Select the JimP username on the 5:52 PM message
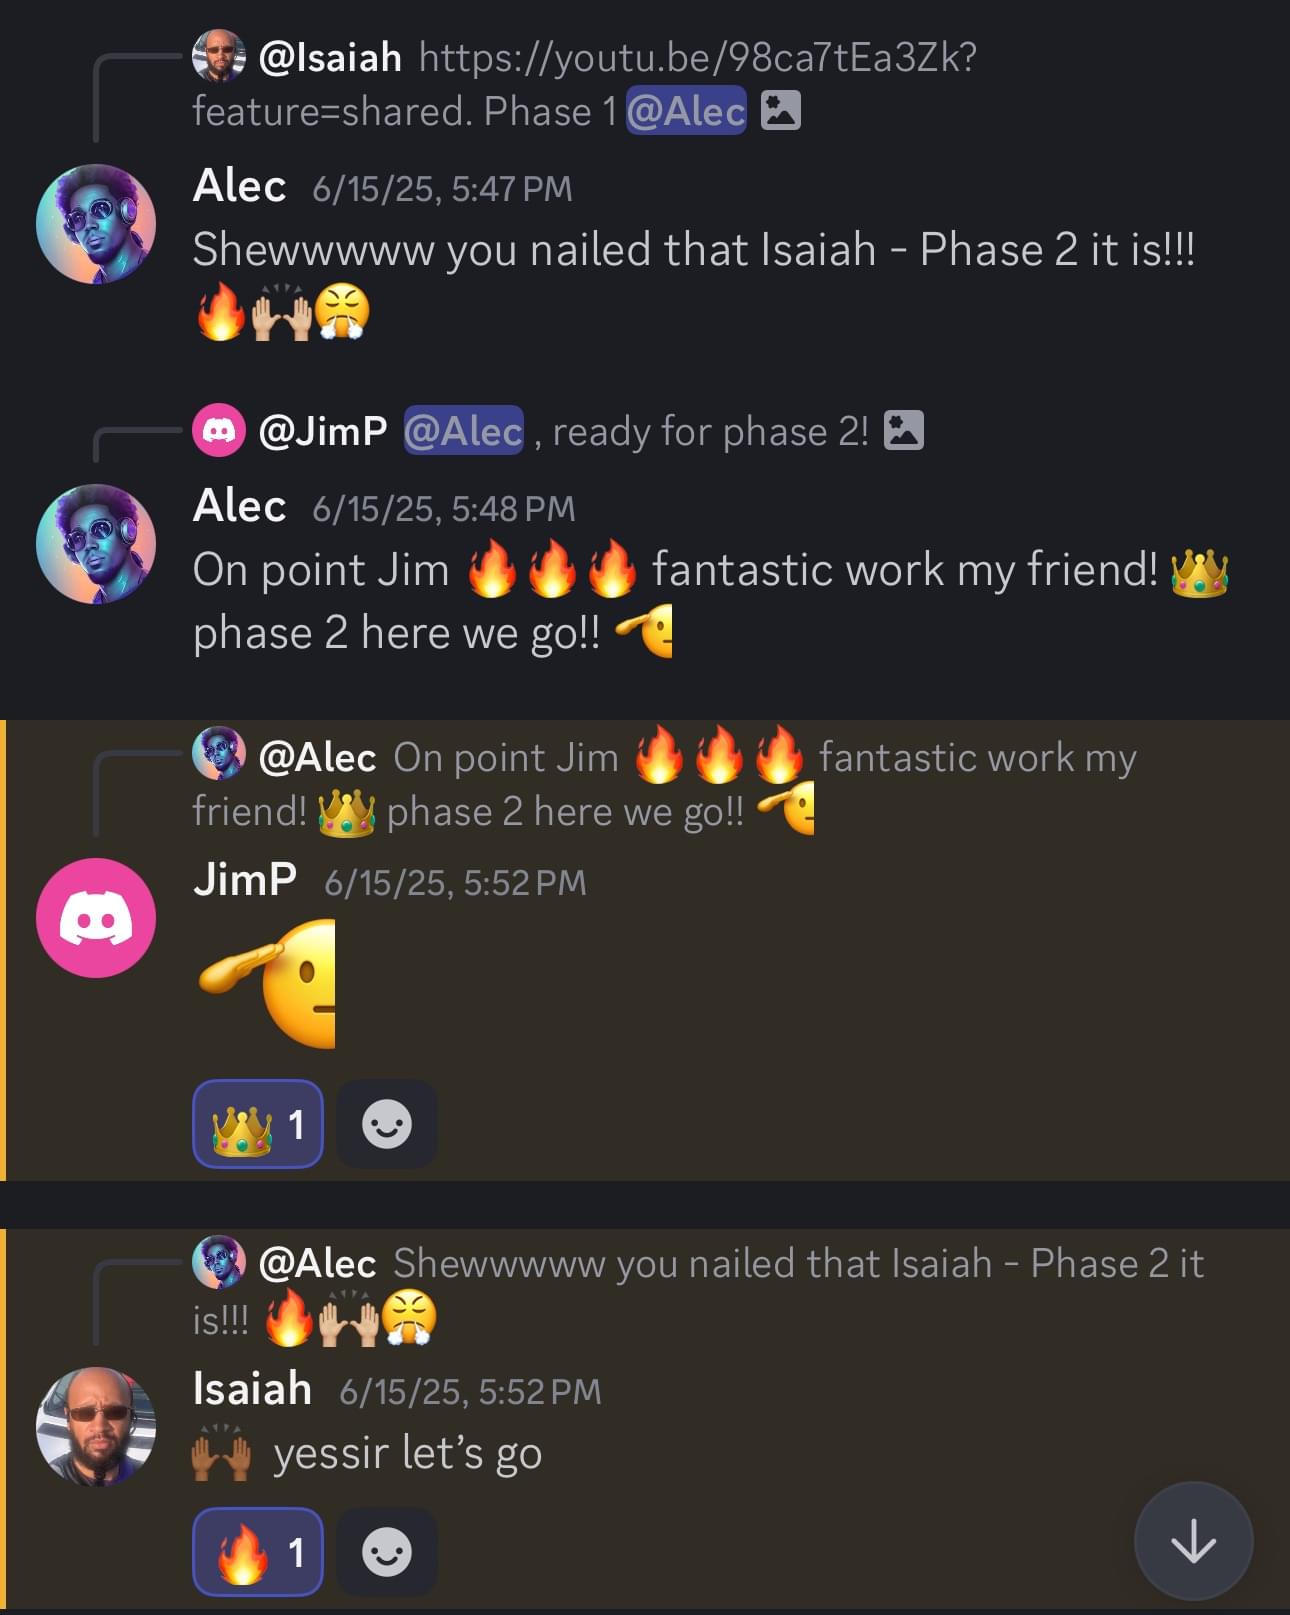Viewport: 1290px width, 1615px height. click(245, 879)
